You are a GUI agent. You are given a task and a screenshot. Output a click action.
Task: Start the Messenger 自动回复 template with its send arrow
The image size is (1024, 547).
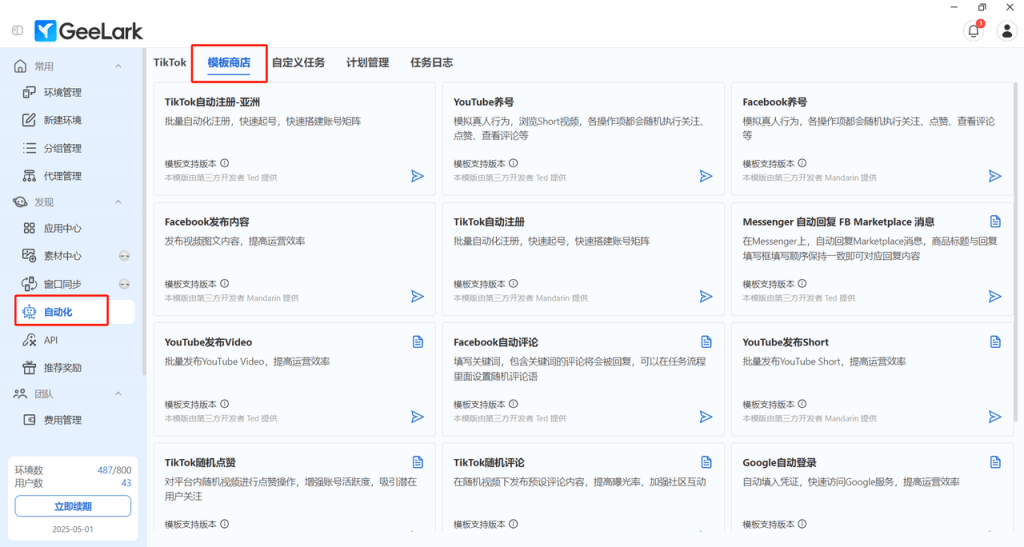[x=995, y=296]
